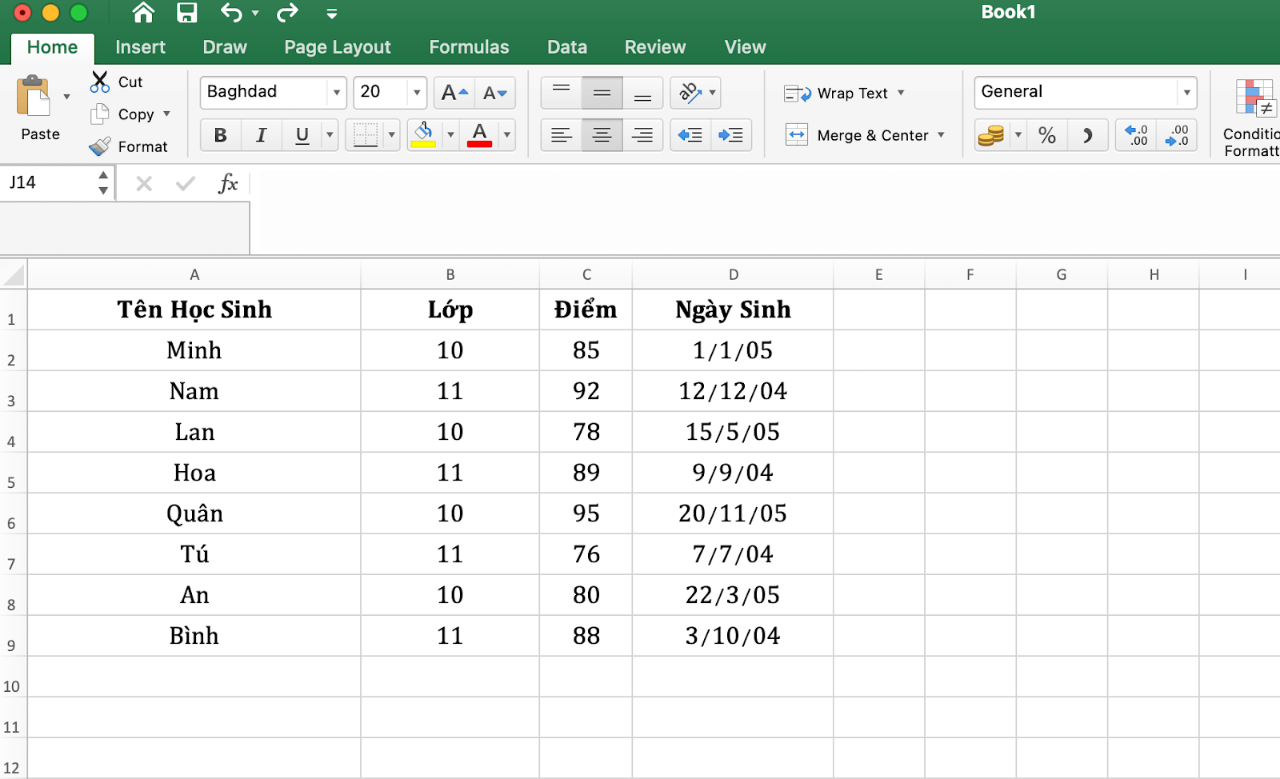Click Select All corner triangle

pyautogui.click(x=13, y=274)
